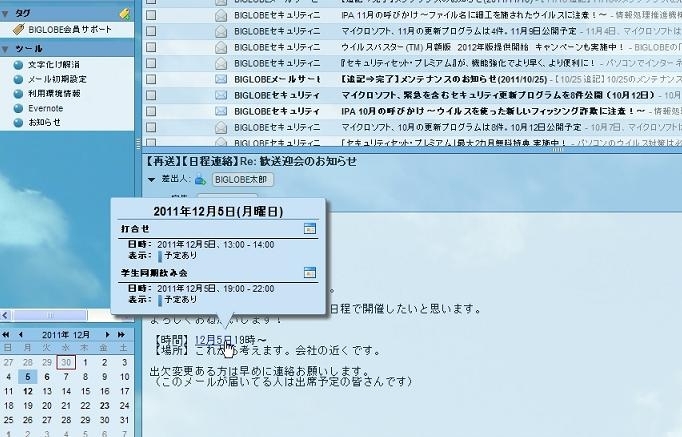Screen dimensions: 682x437
Task: Click envelope icon of 機能強化でより早く mail
Action: (x=221, y=63)
